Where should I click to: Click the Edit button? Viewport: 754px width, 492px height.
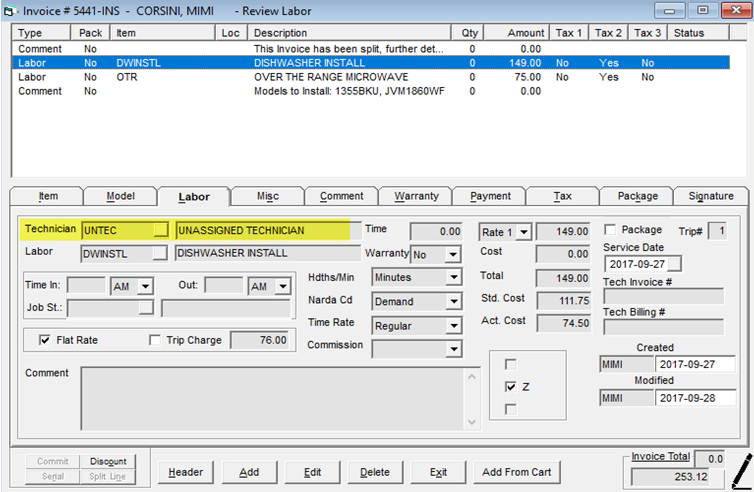click(x=312, y=472)
